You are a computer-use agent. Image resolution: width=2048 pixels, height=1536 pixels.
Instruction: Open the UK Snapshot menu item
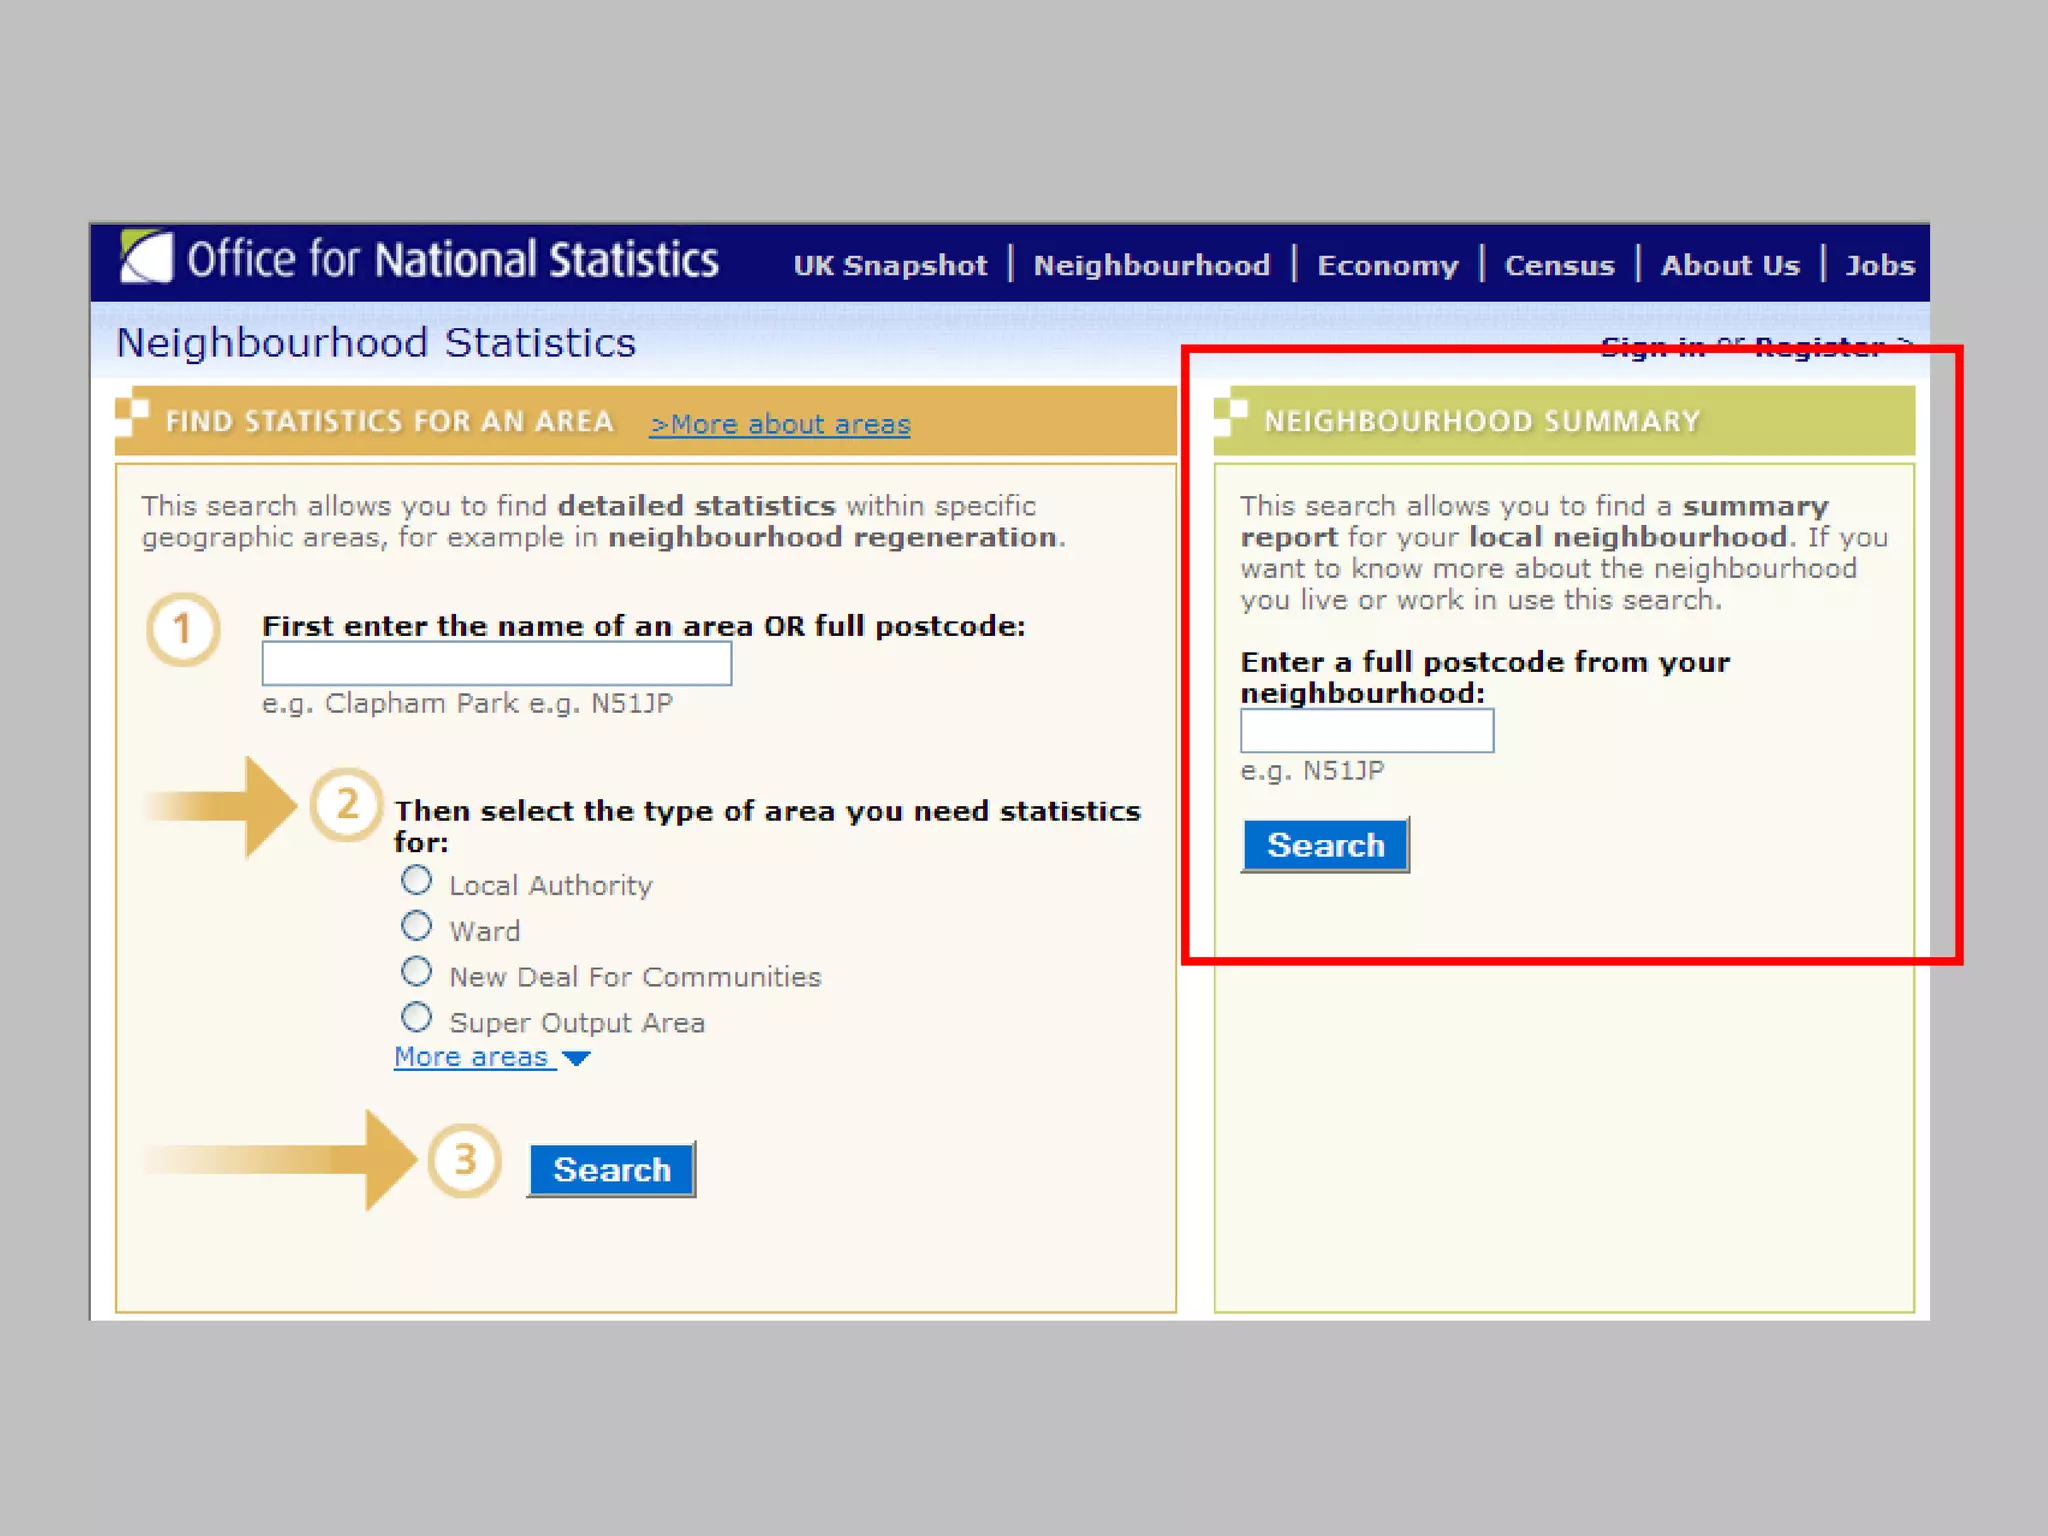point(889,265)
